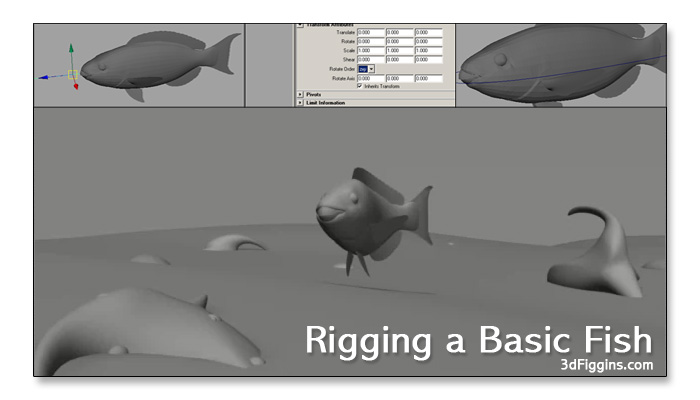Click the Rotate Axis Z field
Viewport: 700px width, 400px height.
429,78
